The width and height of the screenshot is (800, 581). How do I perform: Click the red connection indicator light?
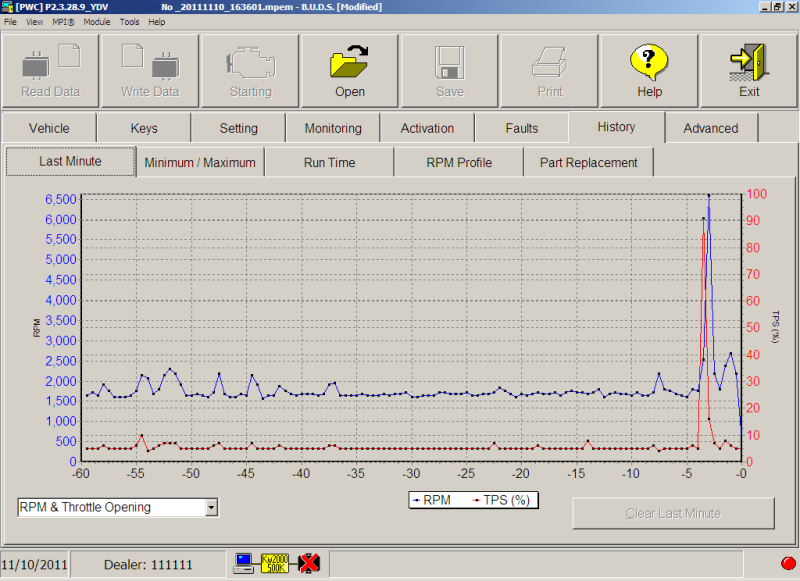point(788,563)
